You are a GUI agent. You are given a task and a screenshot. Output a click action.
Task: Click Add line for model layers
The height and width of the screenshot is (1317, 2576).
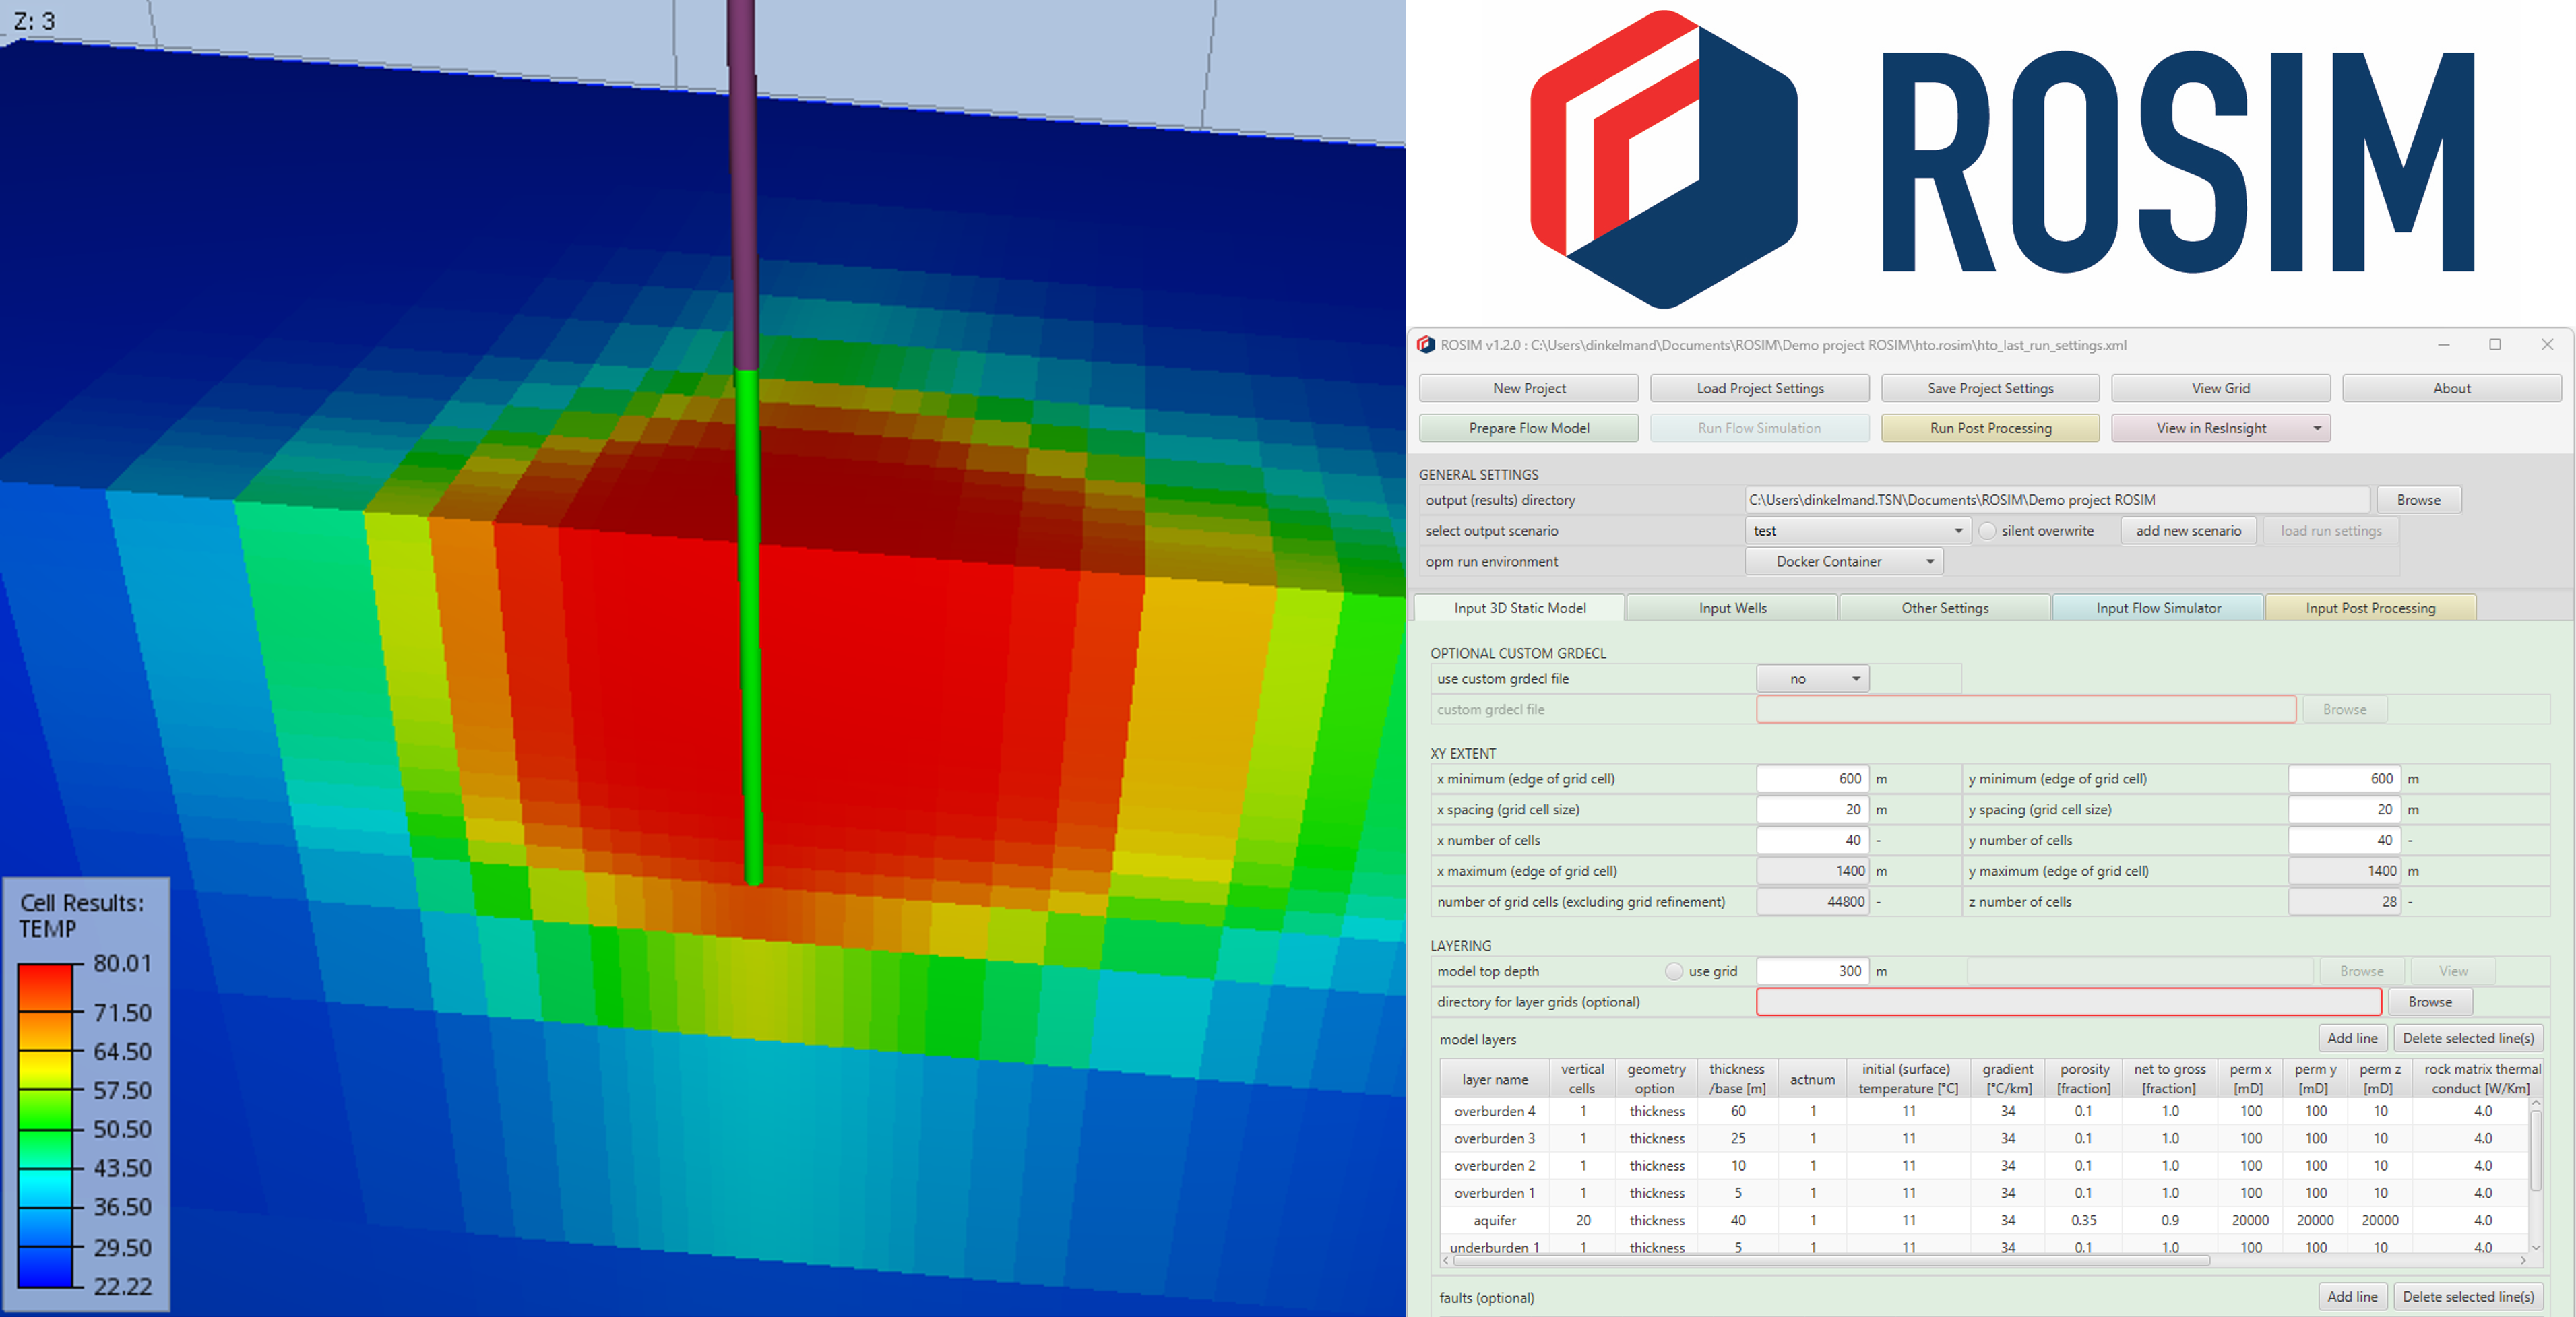pyautogui.click(x=2351, y=1038)
